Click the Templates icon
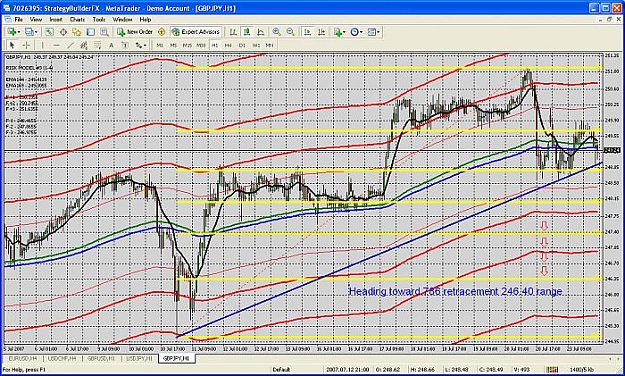The height and width of the screenshot is (376, 625). (371, 32)
